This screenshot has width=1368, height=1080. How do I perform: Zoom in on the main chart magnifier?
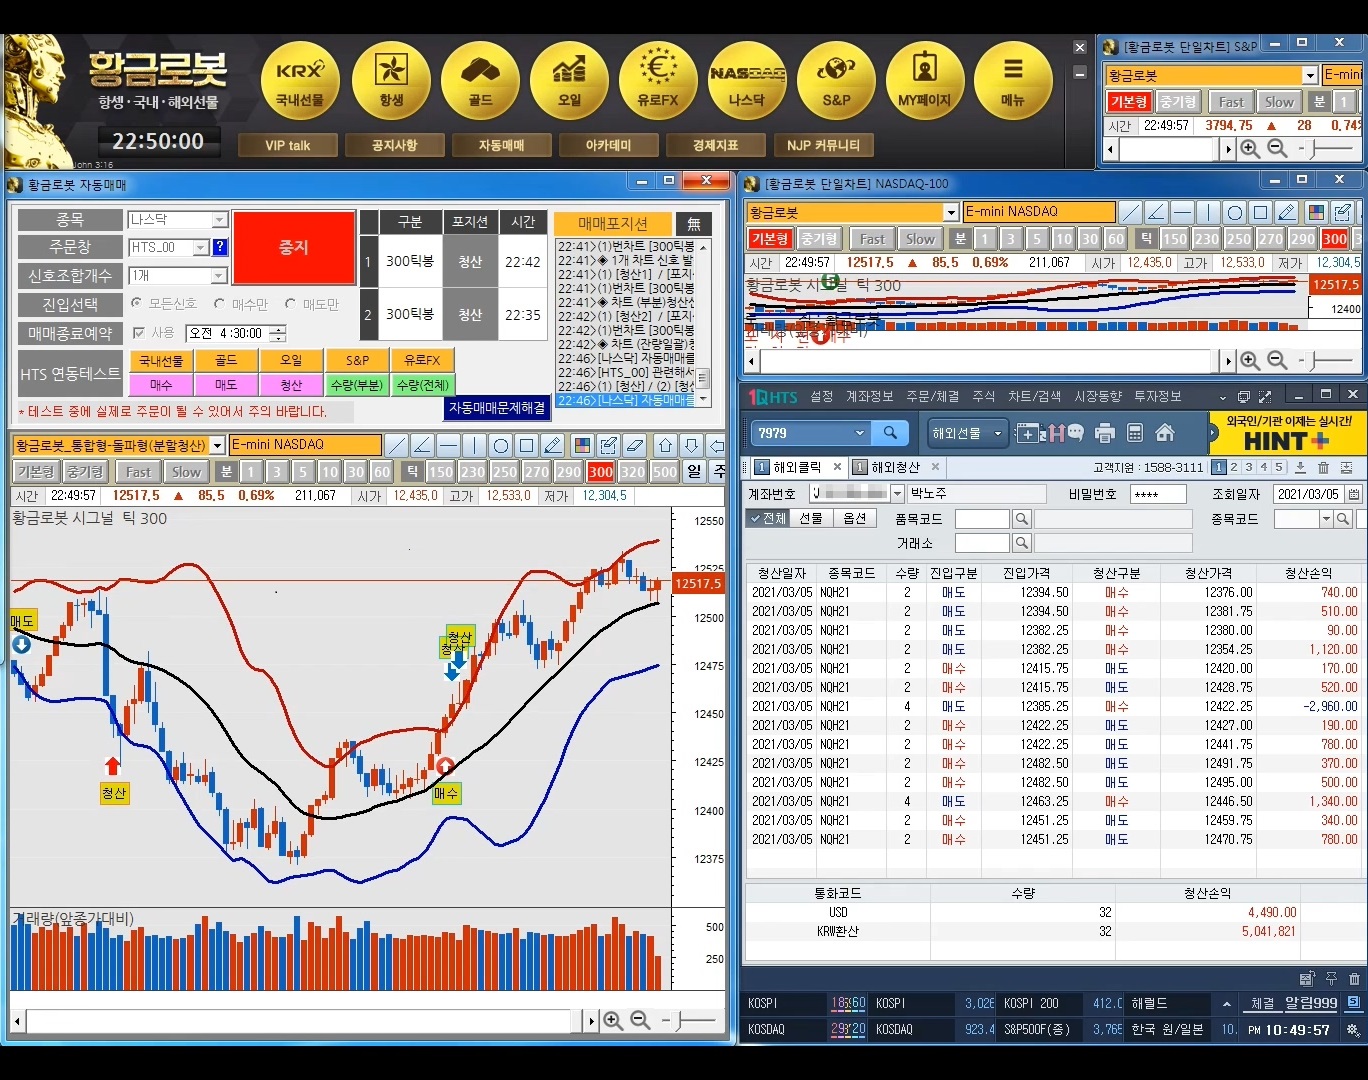[x=613, y=1021]
